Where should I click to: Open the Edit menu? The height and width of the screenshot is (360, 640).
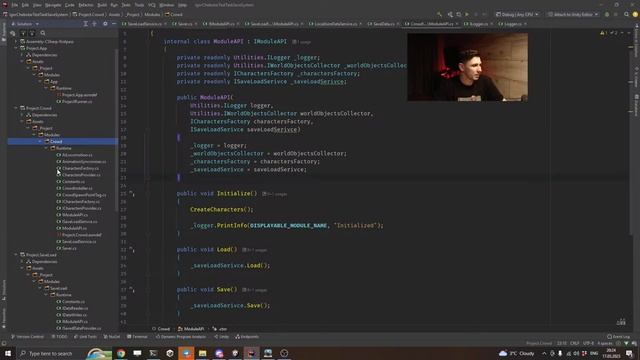point(25,5)
